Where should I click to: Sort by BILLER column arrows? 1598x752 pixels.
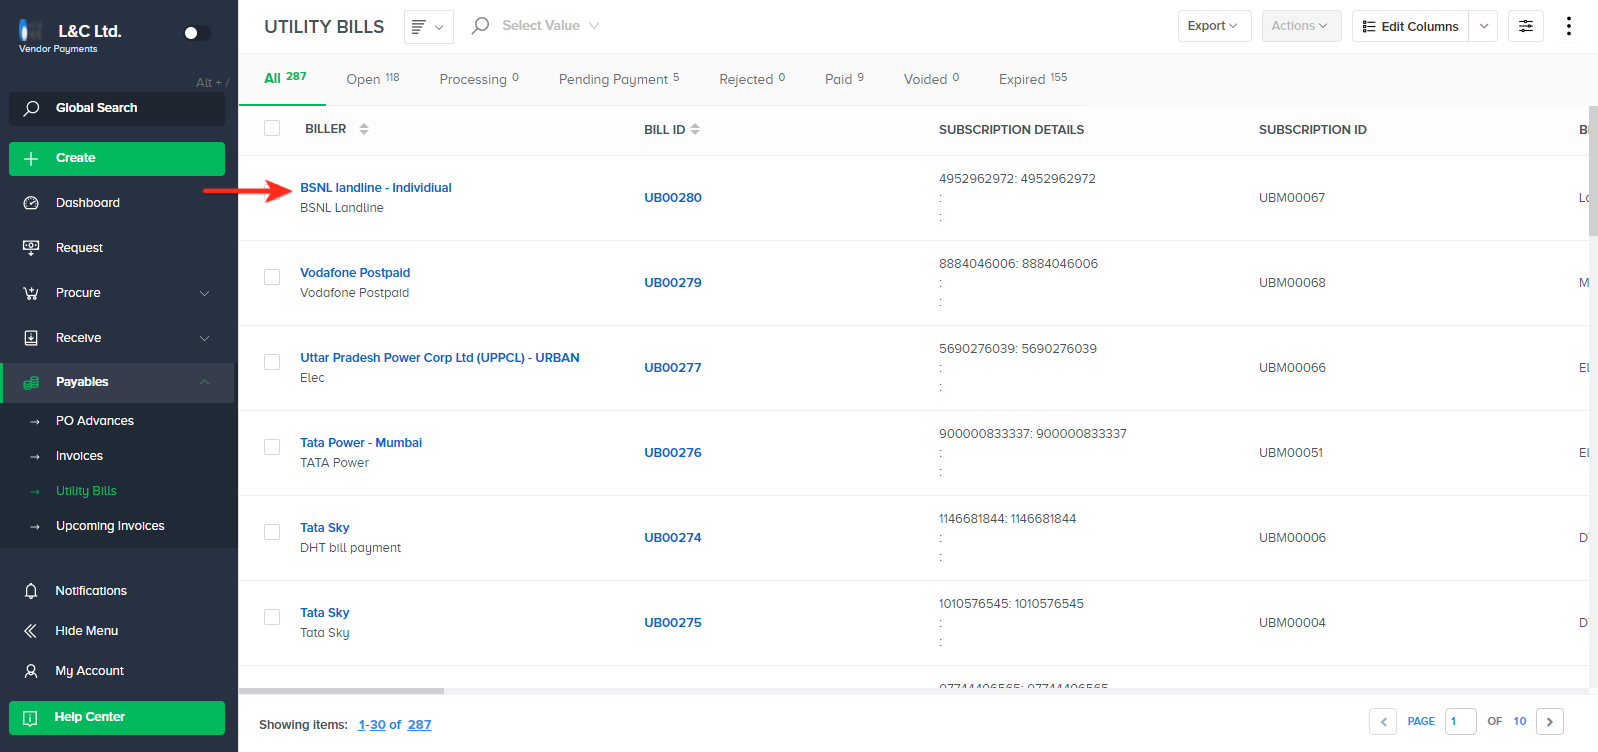(364, 129)
